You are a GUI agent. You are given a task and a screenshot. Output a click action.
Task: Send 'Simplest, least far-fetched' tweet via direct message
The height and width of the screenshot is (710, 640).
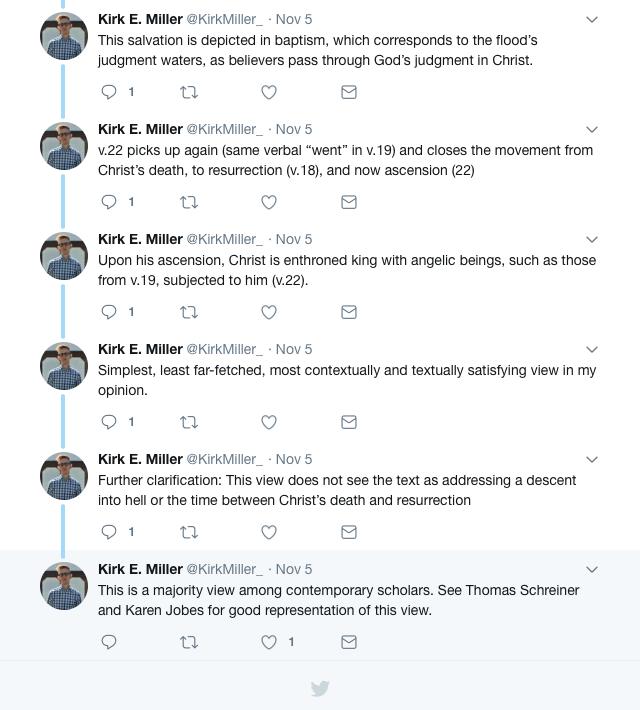point(349,422)
